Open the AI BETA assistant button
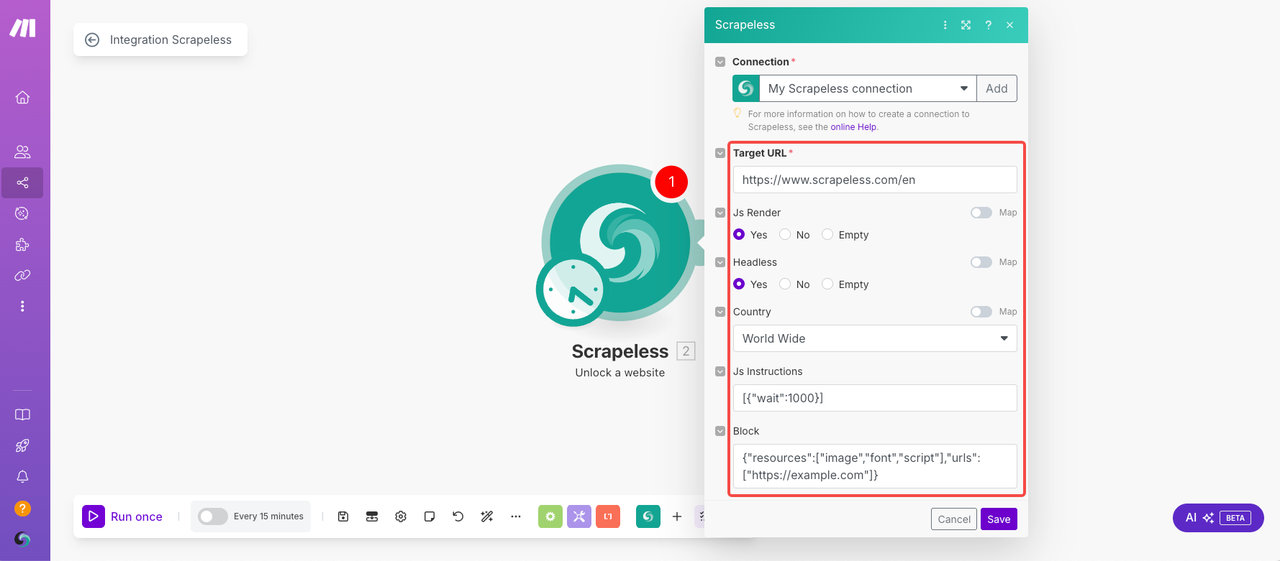This screenshot has height=561, width=1280. tap(1218, 517)
